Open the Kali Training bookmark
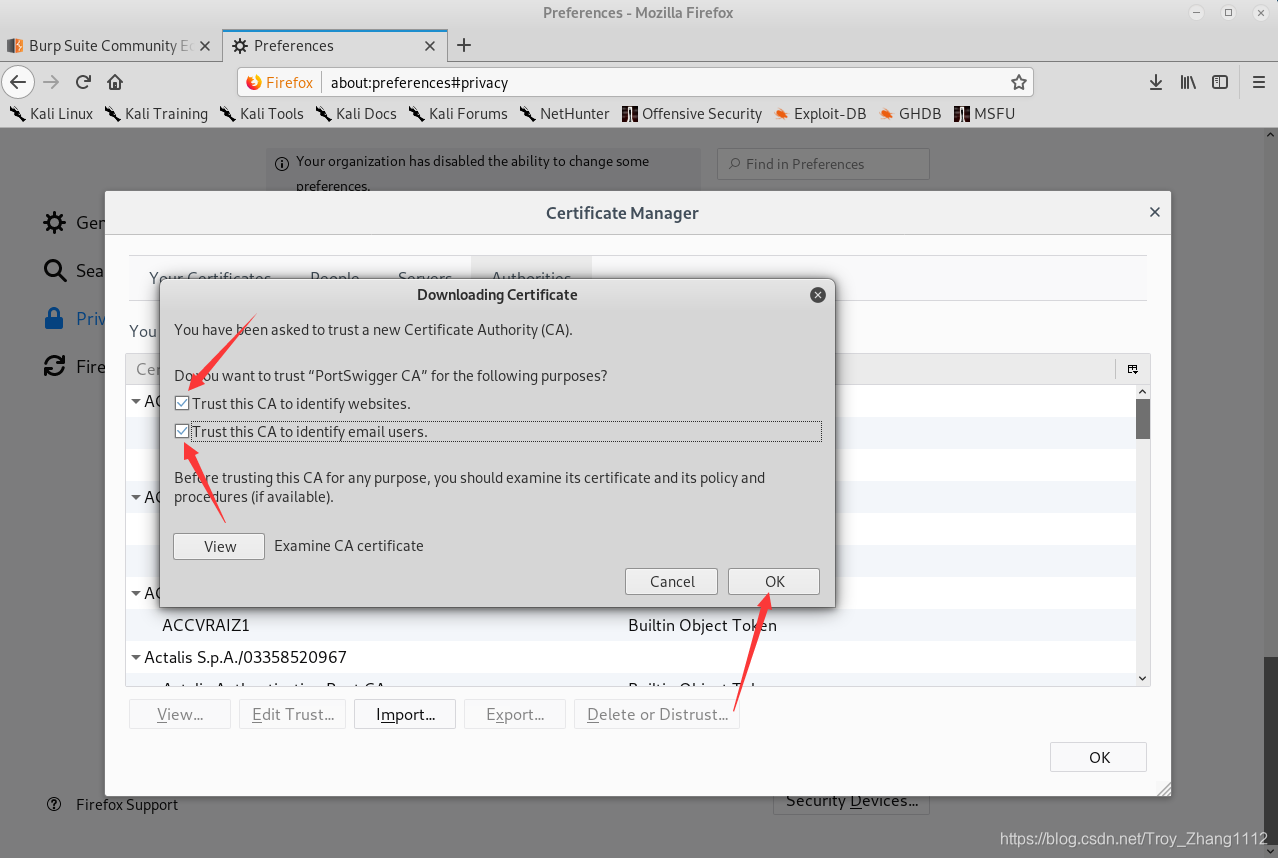Image resolution: width=1278 pixels, height=858 pixels. 156,114
